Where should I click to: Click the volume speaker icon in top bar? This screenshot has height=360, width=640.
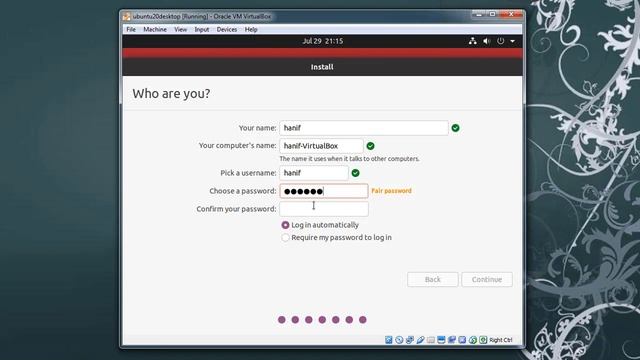click(x=487, y=41)
